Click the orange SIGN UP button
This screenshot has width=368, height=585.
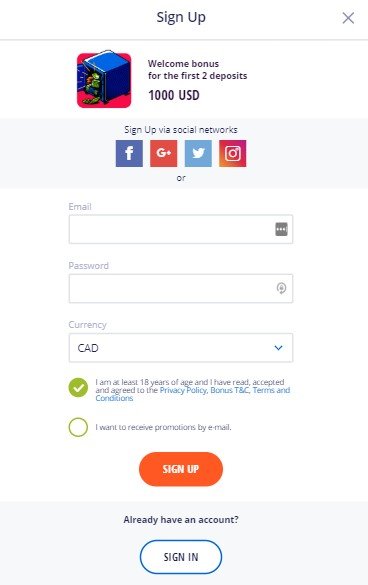pos(181,469)
